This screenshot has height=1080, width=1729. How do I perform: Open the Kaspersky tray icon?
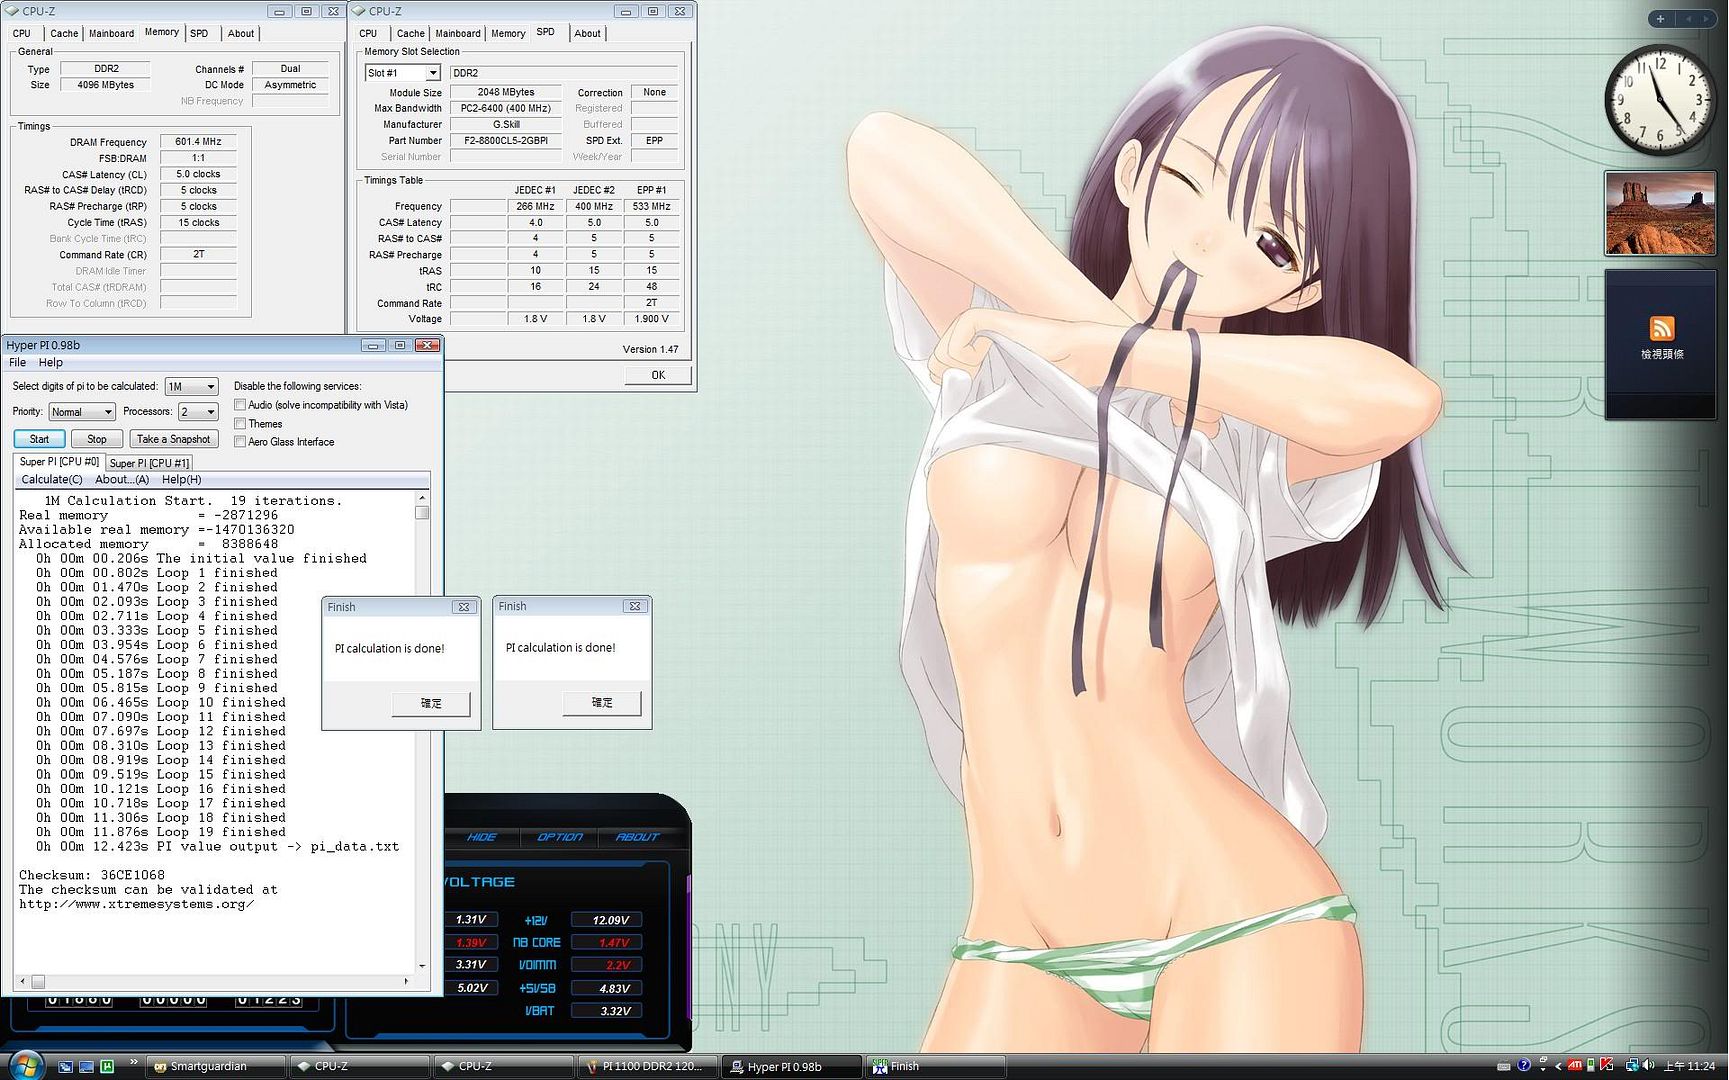(x=1606, y=1064)
